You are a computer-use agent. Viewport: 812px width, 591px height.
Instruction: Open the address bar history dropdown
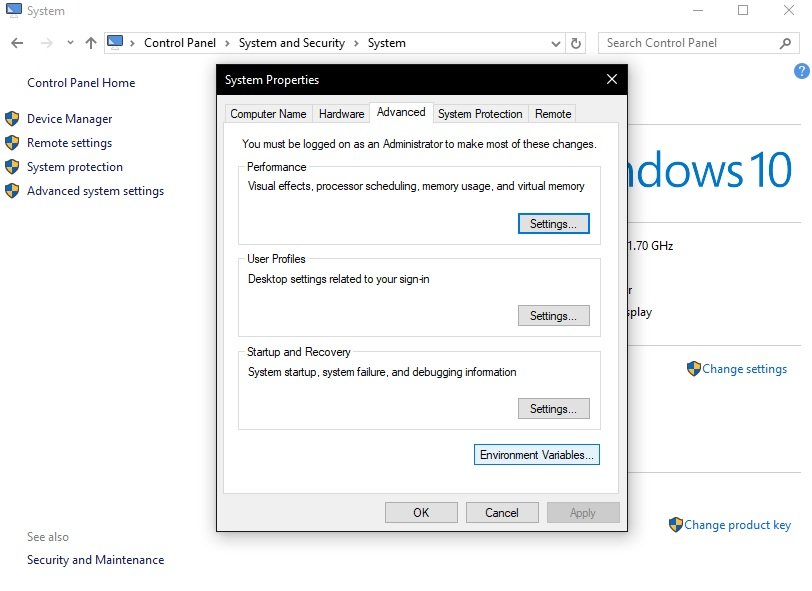[x=556, y=44]
